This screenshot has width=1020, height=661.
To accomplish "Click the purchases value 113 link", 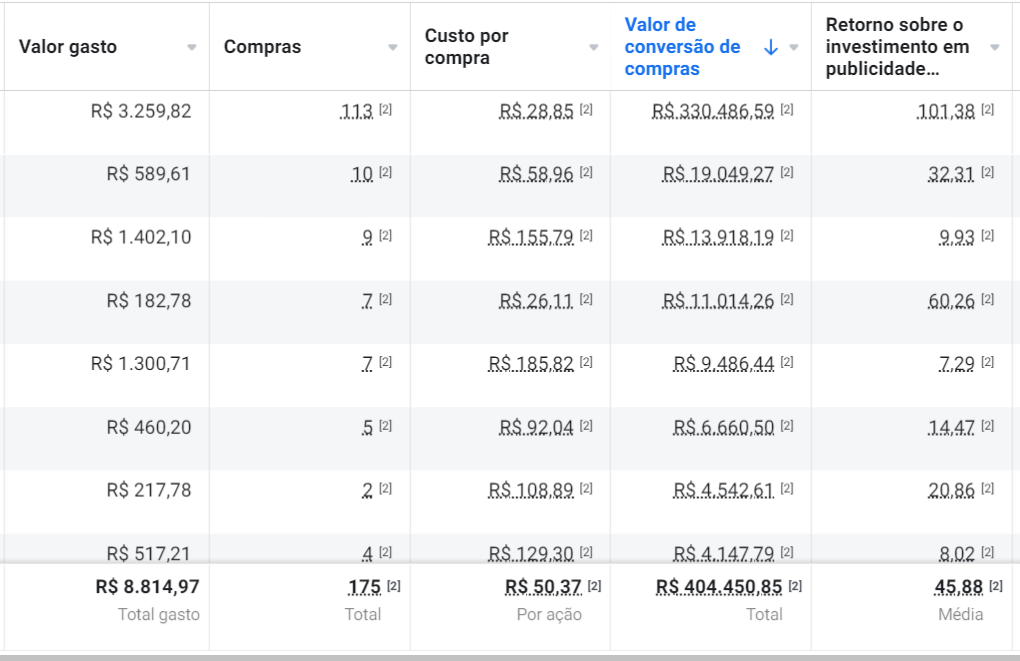I will click(x=356, y=111).
